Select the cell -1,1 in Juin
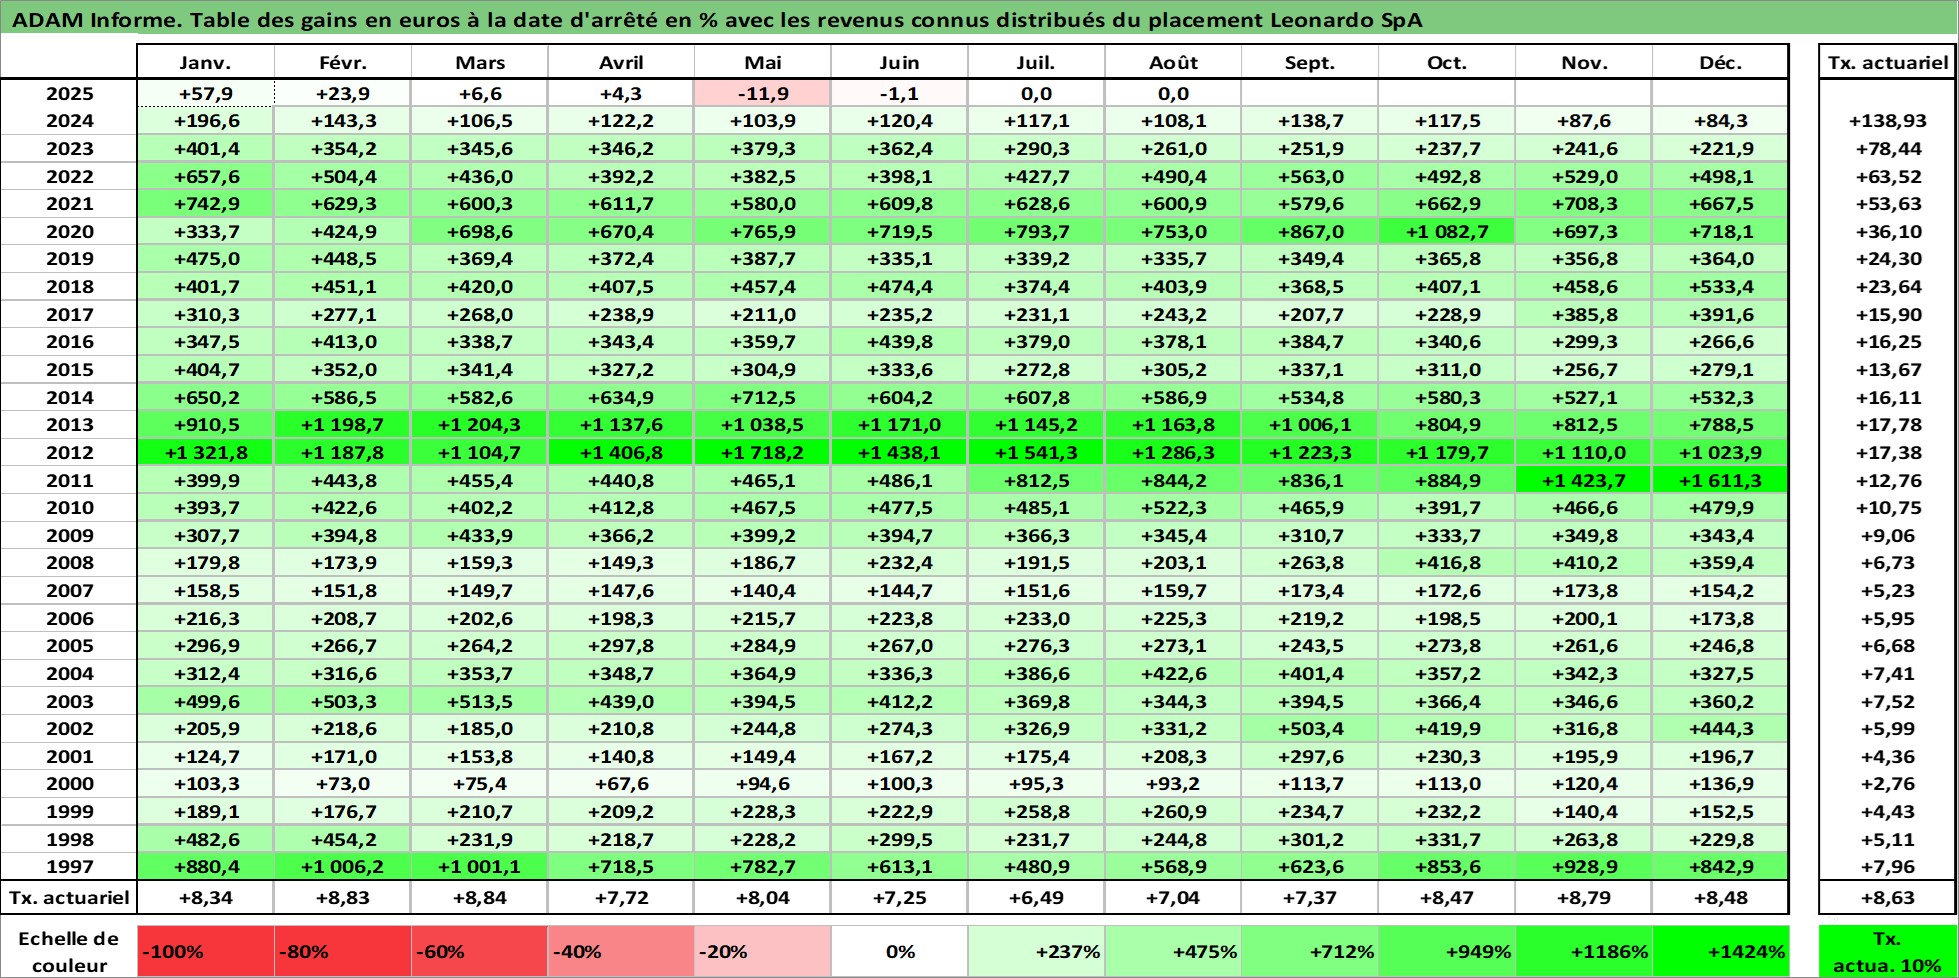Screen dimensions: 1959x978 899,93
